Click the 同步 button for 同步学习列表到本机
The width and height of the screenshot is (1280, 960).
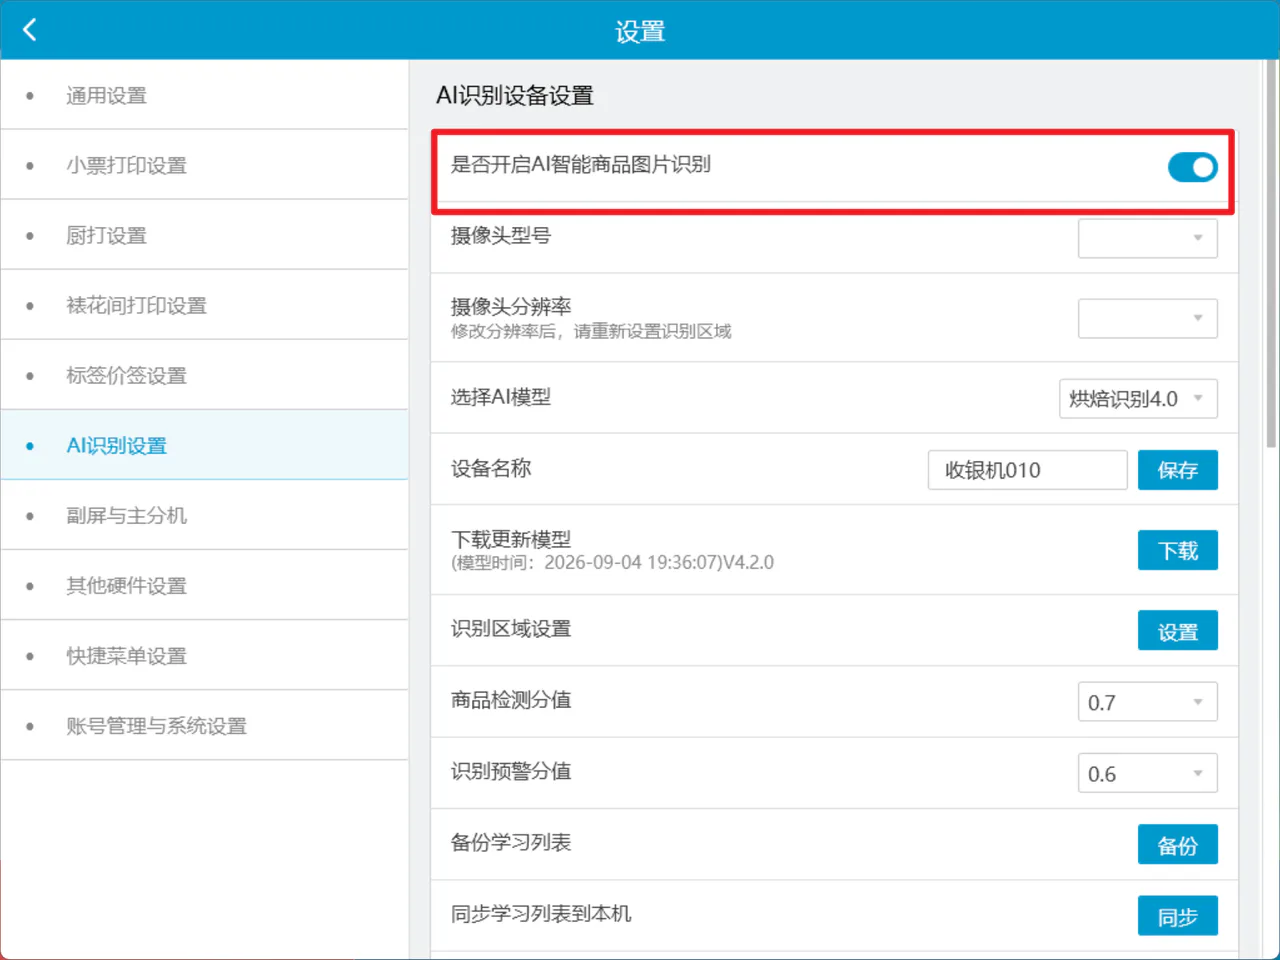click(1177, 916)
